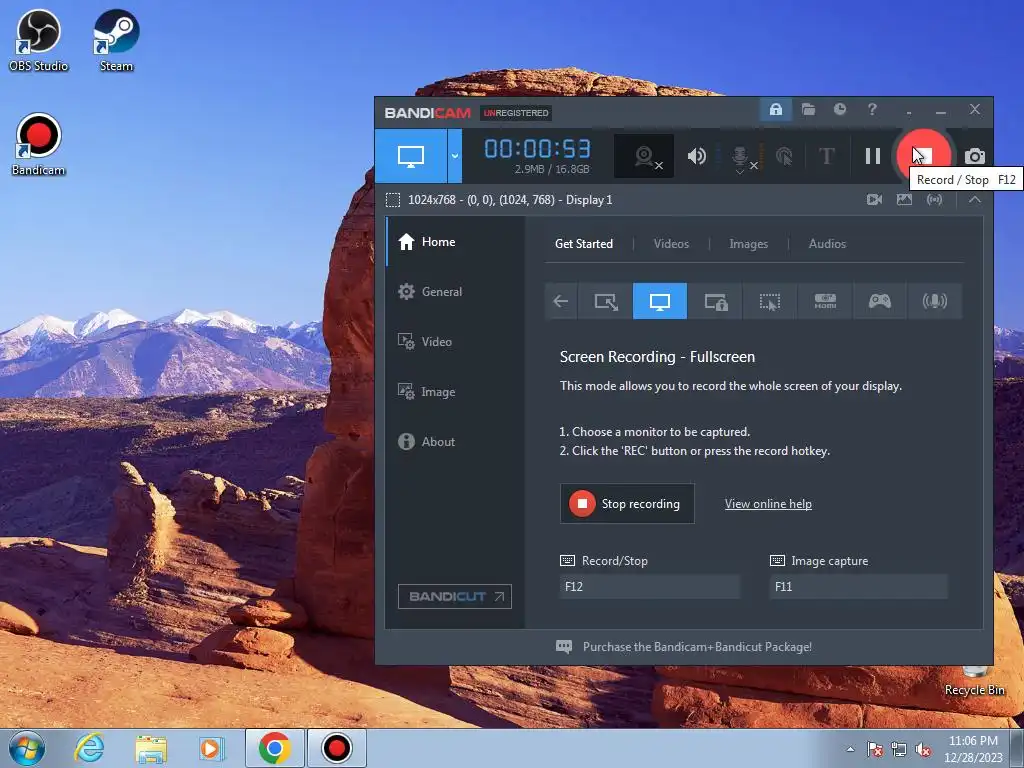Open the Home sidebar section
Viewport: 1024px width, 768px height.
(455, 242)
